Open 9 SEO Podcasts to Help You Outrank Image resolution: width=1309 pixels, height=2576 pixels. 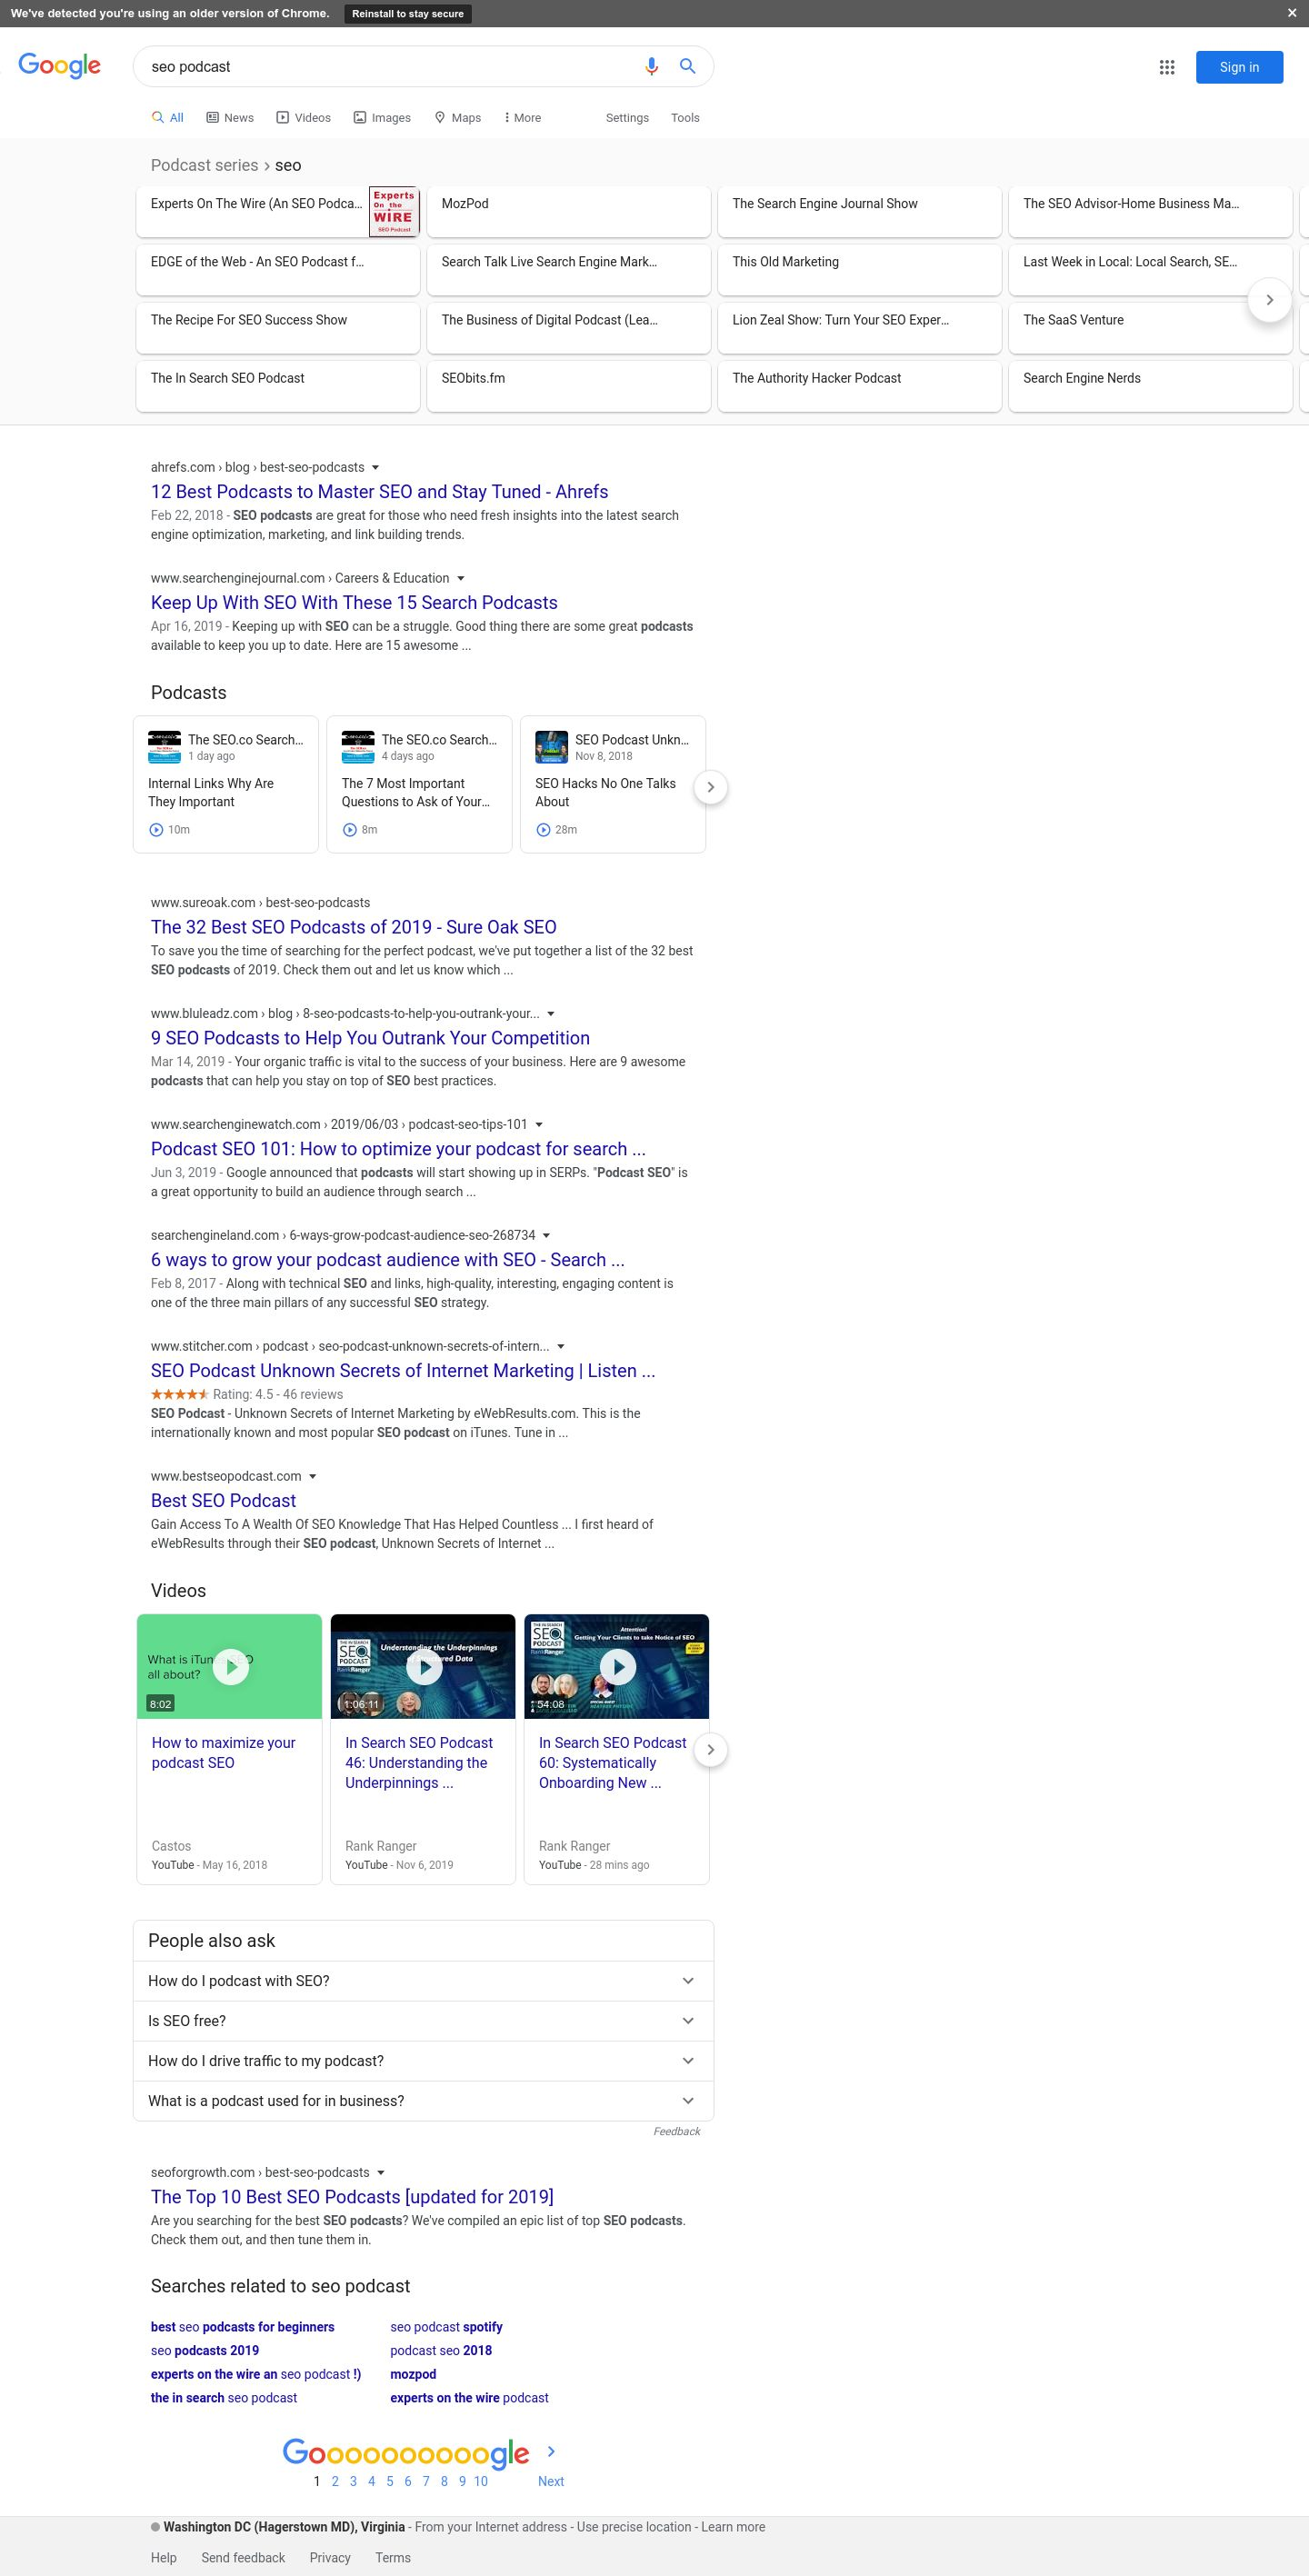coord(370,1038)
